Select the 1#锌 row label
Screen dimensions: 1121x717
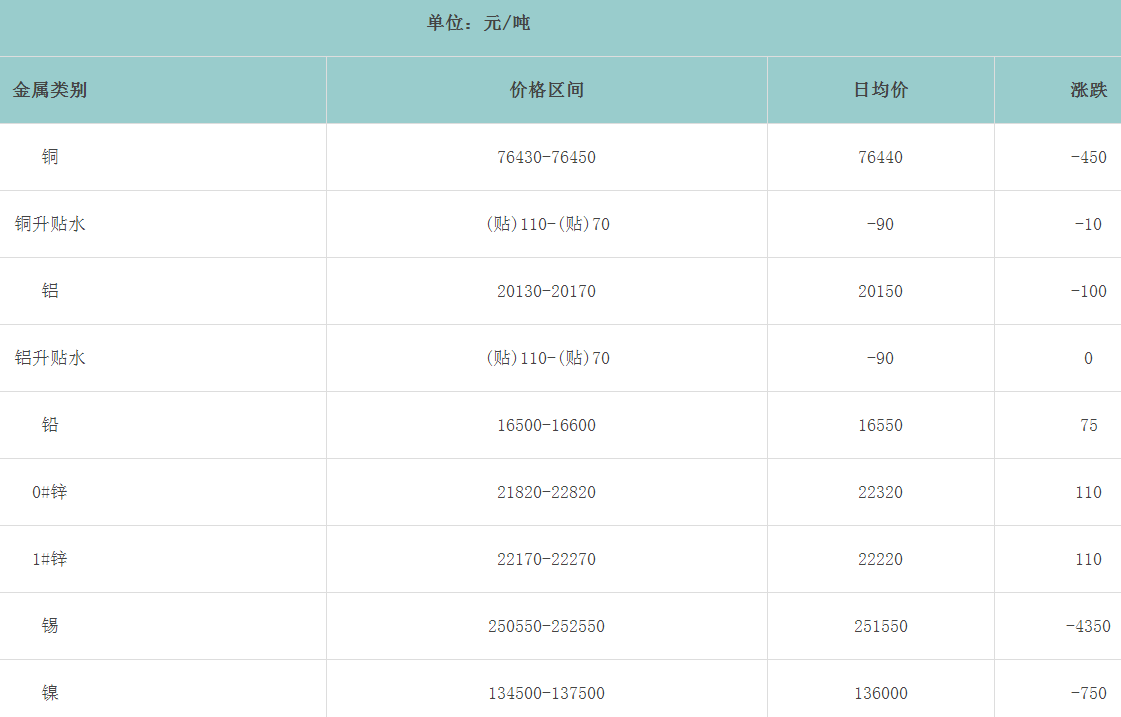tap(50, 559)
